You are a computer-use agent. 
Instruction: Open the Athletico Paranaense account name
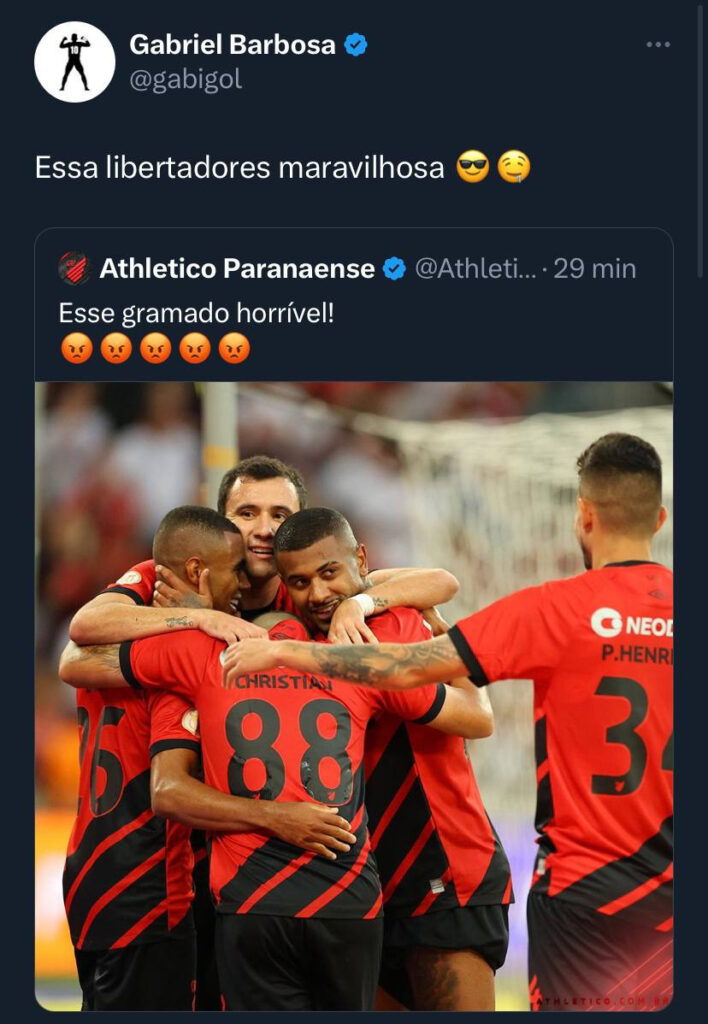[x=237, y=268]
